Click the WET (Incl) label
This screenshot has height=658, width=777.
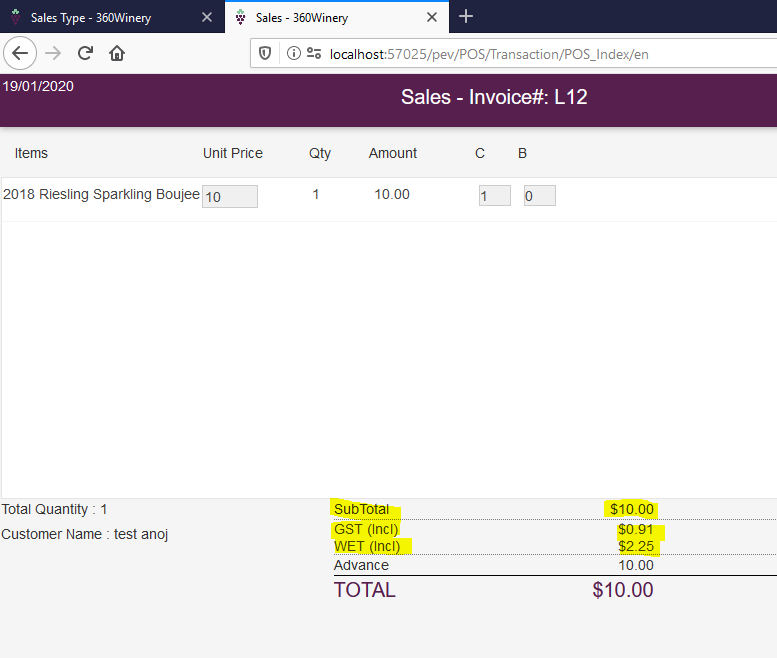pos(367,546)
